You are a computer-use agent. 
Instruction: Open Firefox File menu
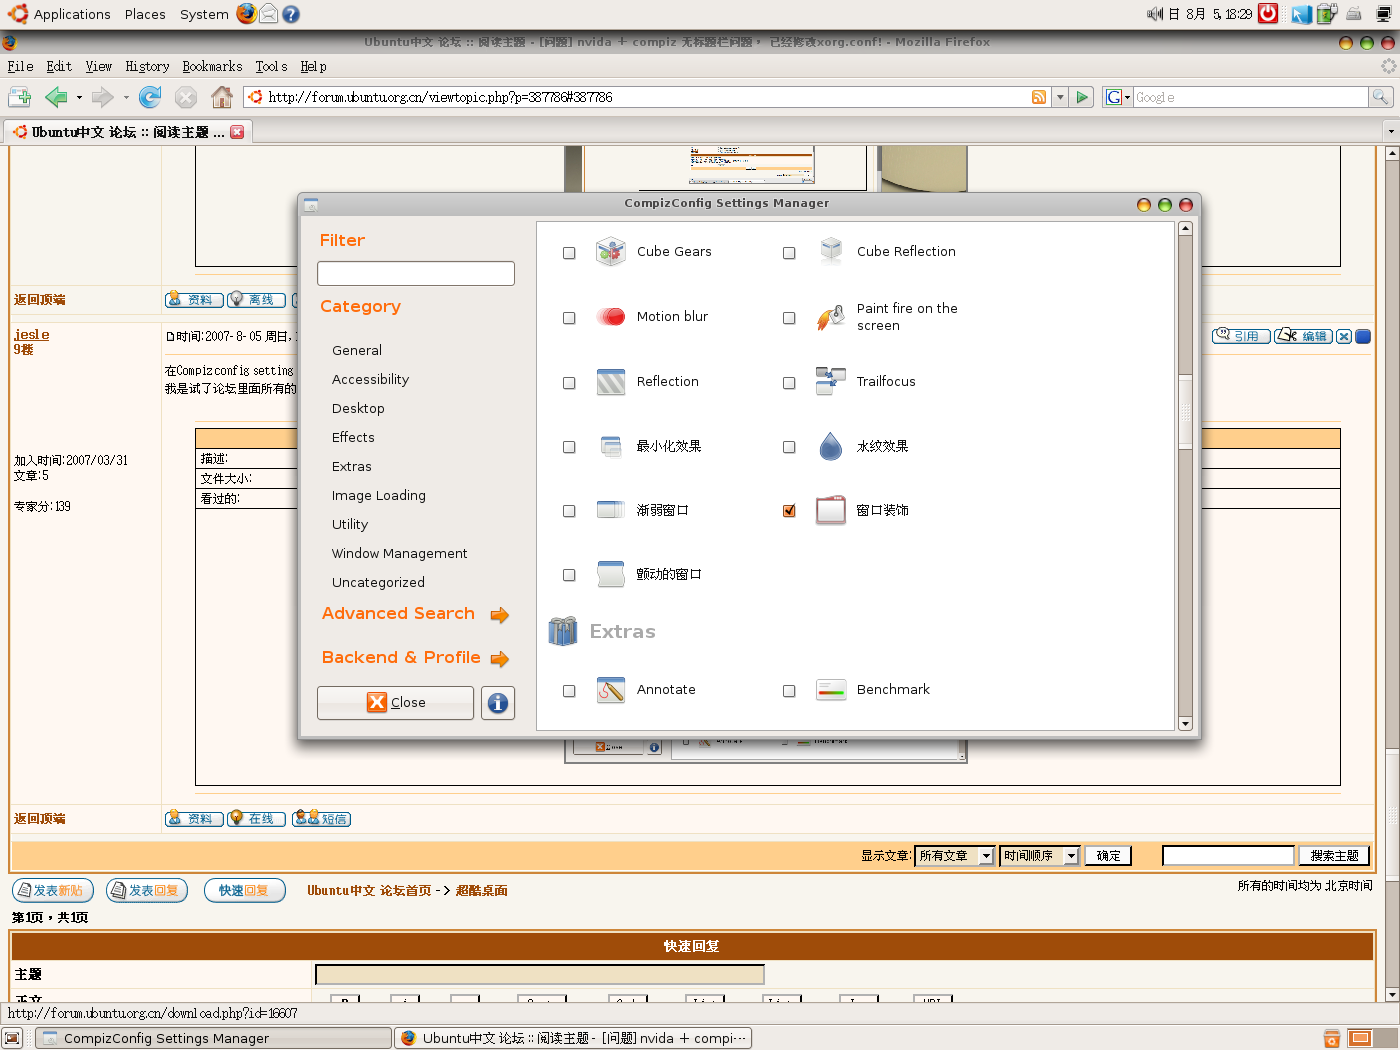(x=20, y=66)
